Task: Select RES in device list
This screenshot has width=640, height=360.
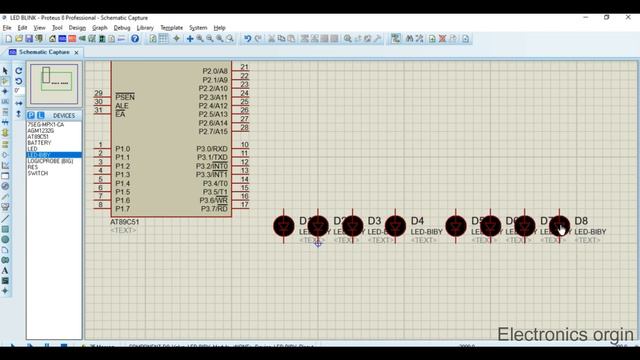Action: (33, 167)
